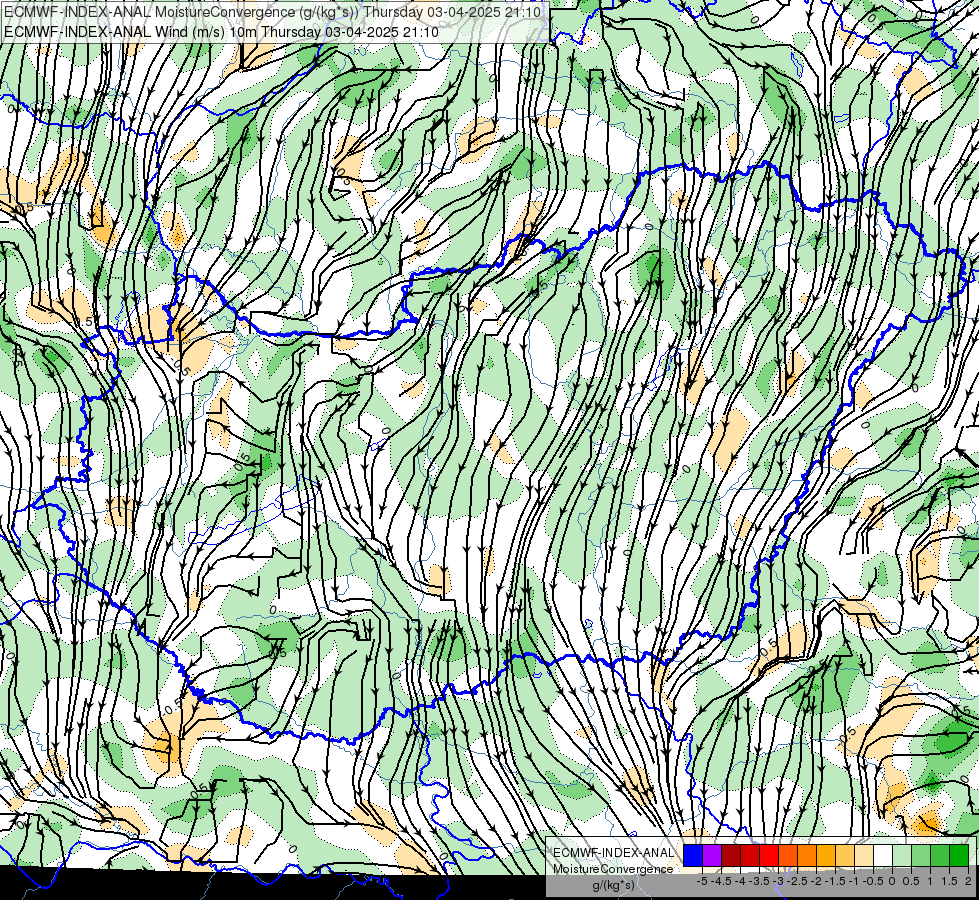Select the amber swatch between -2 and -1.5
Image resolution: width=979 pixels, height=900 pixels.
[825, 855]
